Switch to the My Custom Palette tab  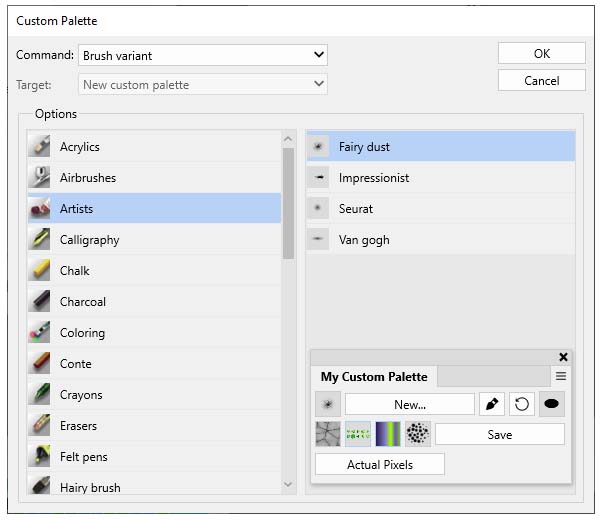click(374, 377)
